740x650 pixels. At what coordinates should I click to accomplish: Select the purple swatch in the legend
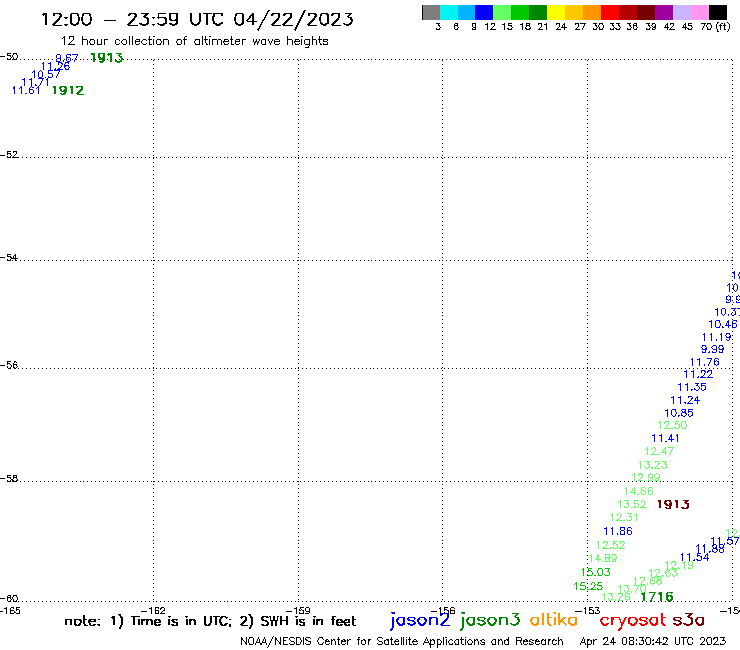pyautogui.click(x=664, y=12)
